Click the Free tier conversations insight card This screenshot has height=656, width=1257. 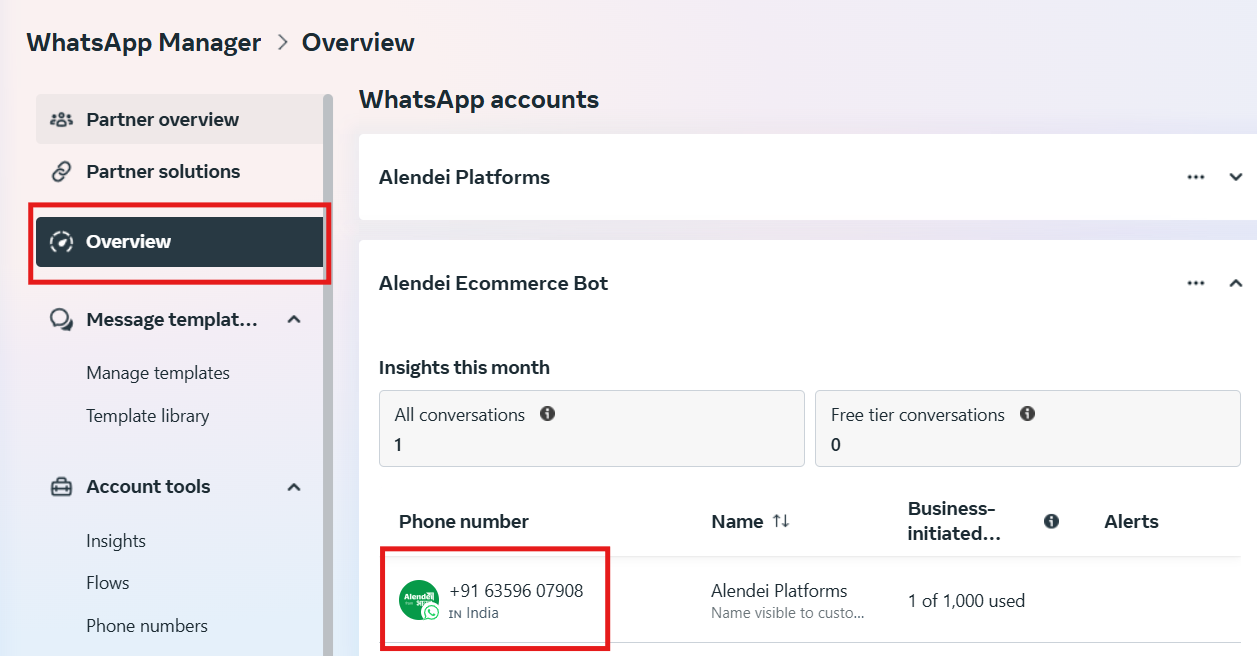[1028, 428]
